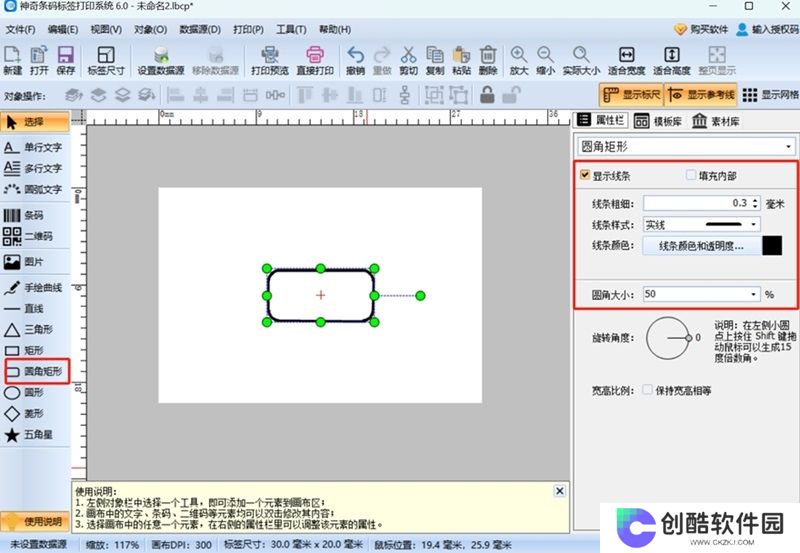Click the 保存 (Save) toolbar icon
This screenshot has height=553, width=800.
[x=65, y=60]
